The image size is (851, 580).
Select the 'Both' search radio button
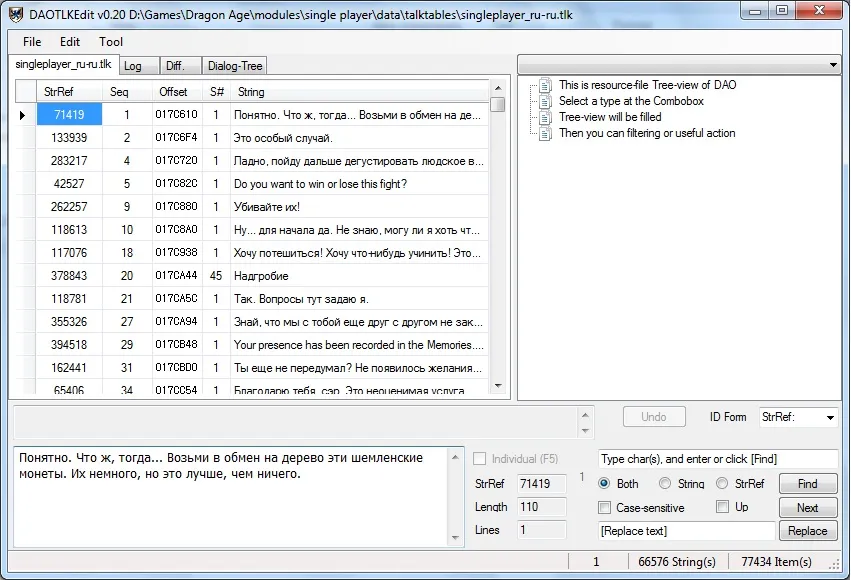pos(604,484)
